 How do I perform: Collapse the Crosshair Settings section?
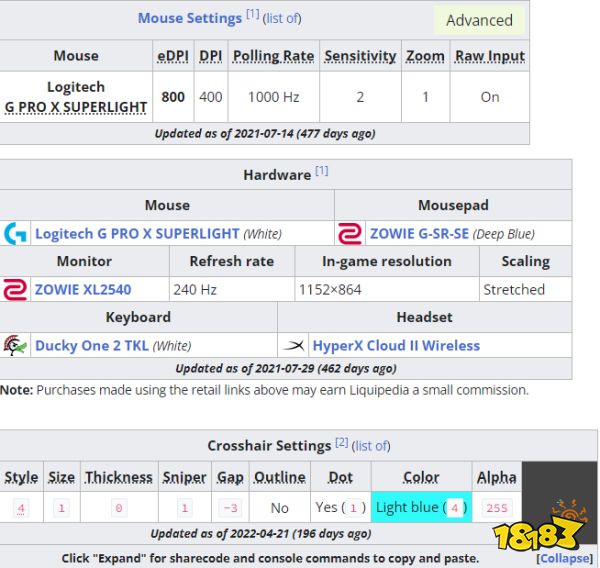pyautogui.click(x=566, y=558)
